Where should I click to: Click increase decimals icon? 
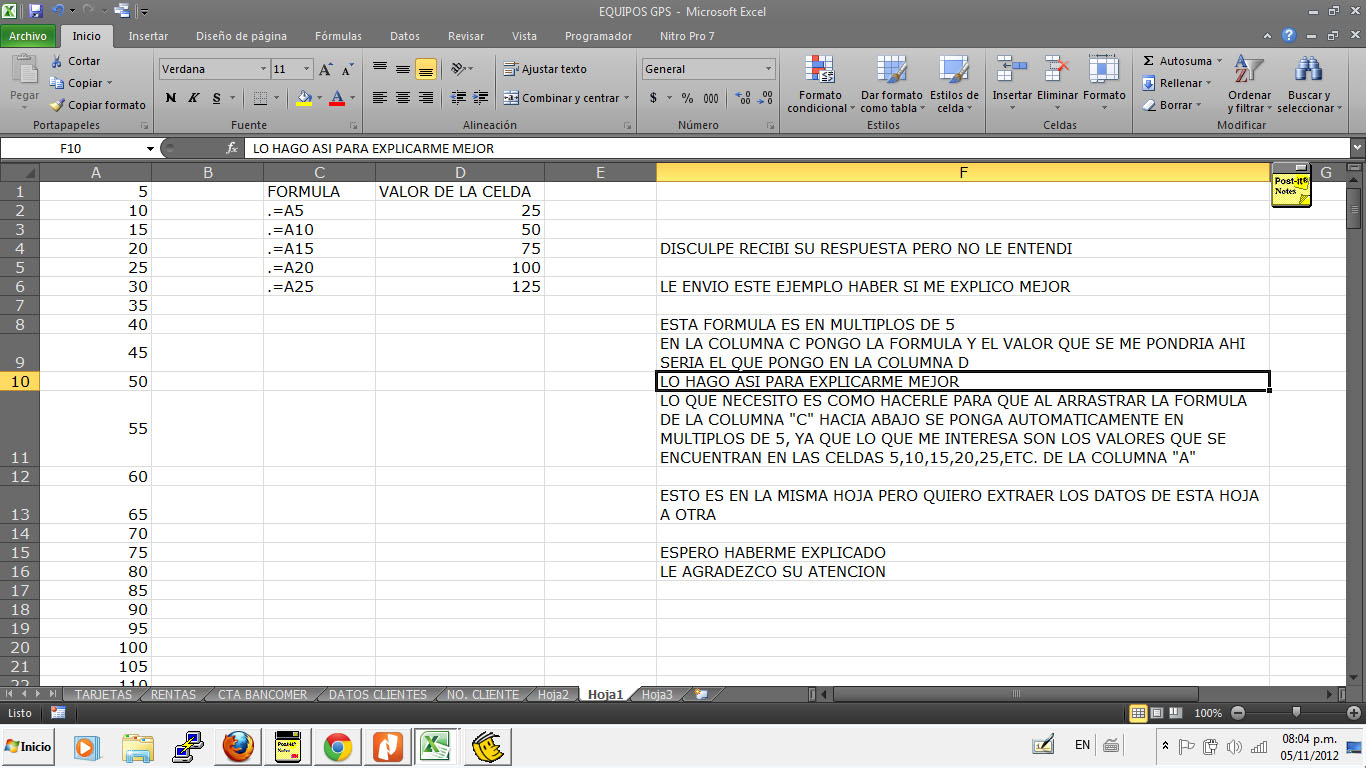tap(743, 98)
